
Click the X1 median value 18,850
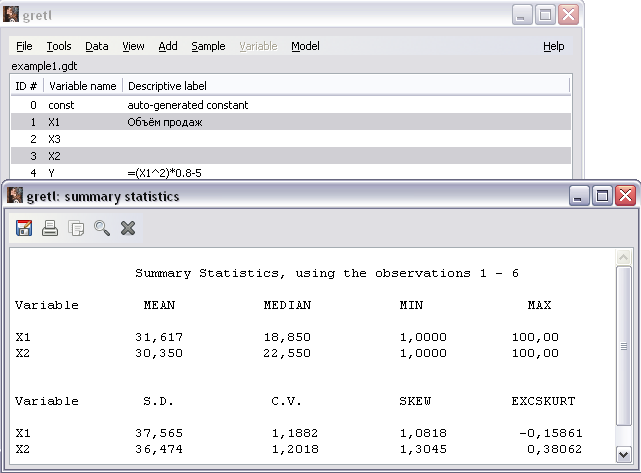[287, 337]
